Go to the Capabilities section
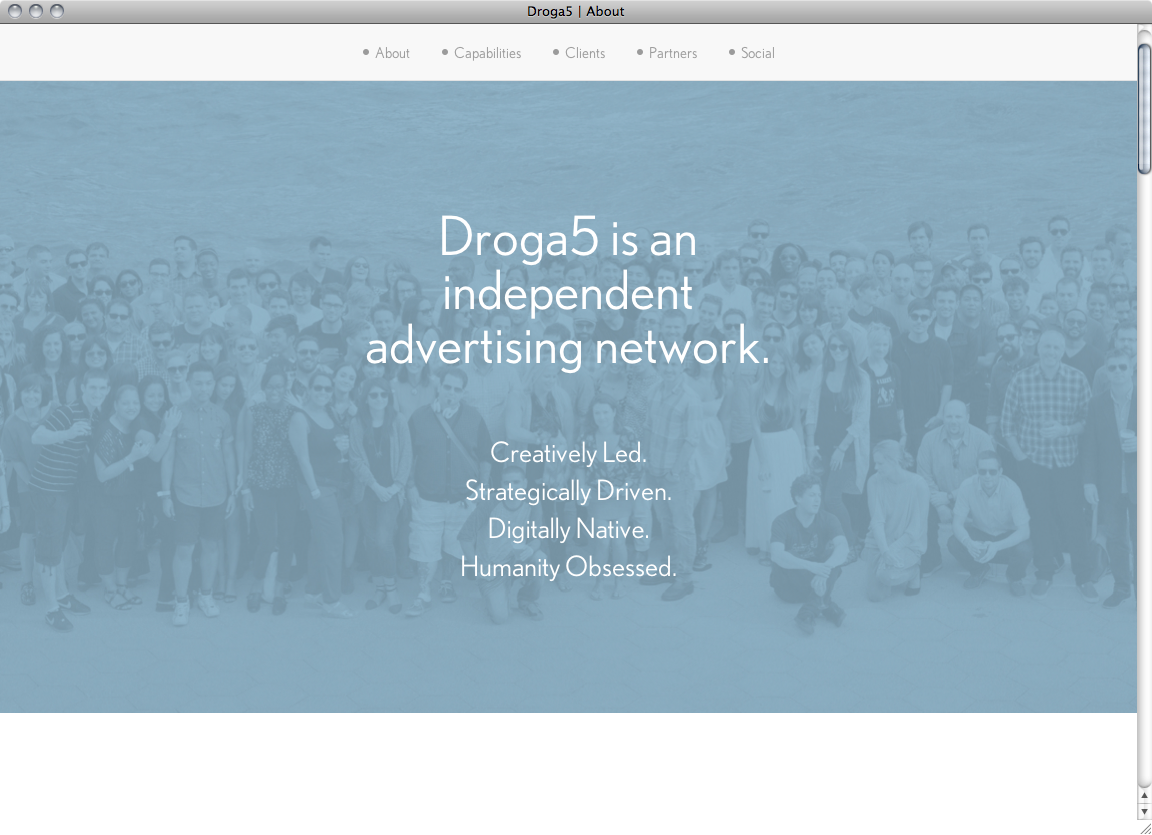 487,53
